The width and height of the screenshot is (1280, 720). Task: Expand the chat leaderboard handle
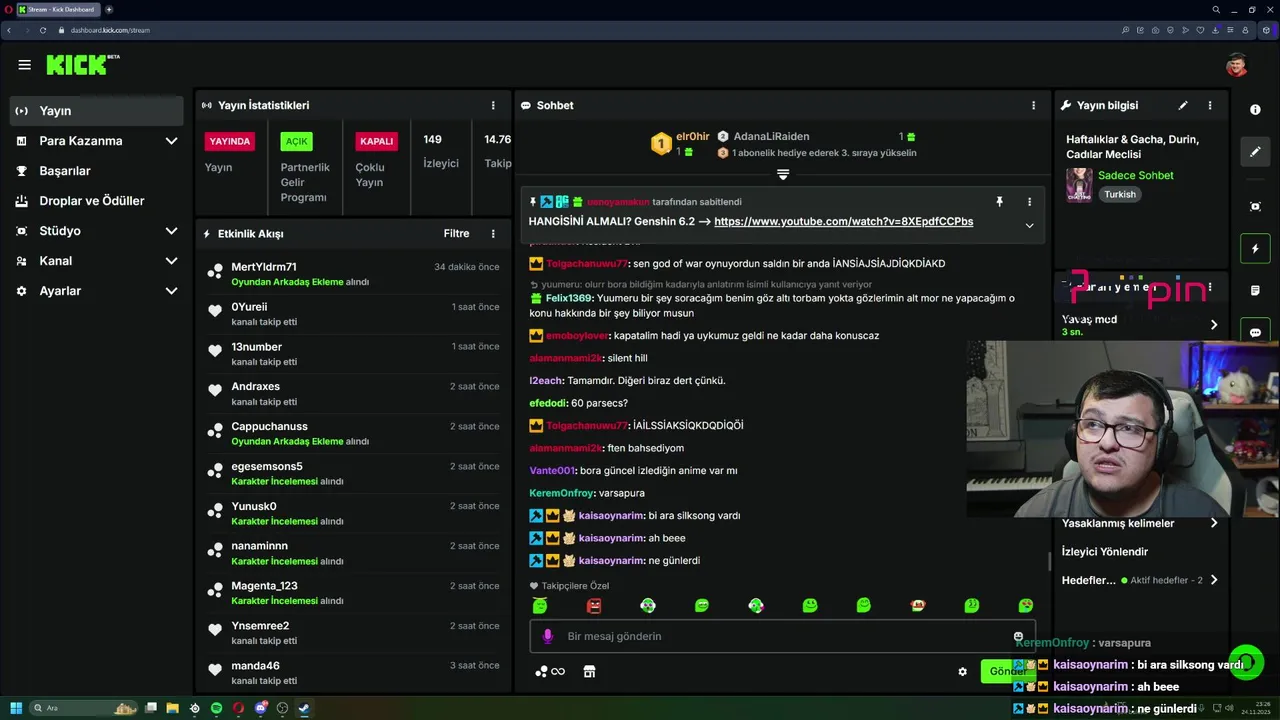coord(783,174)
